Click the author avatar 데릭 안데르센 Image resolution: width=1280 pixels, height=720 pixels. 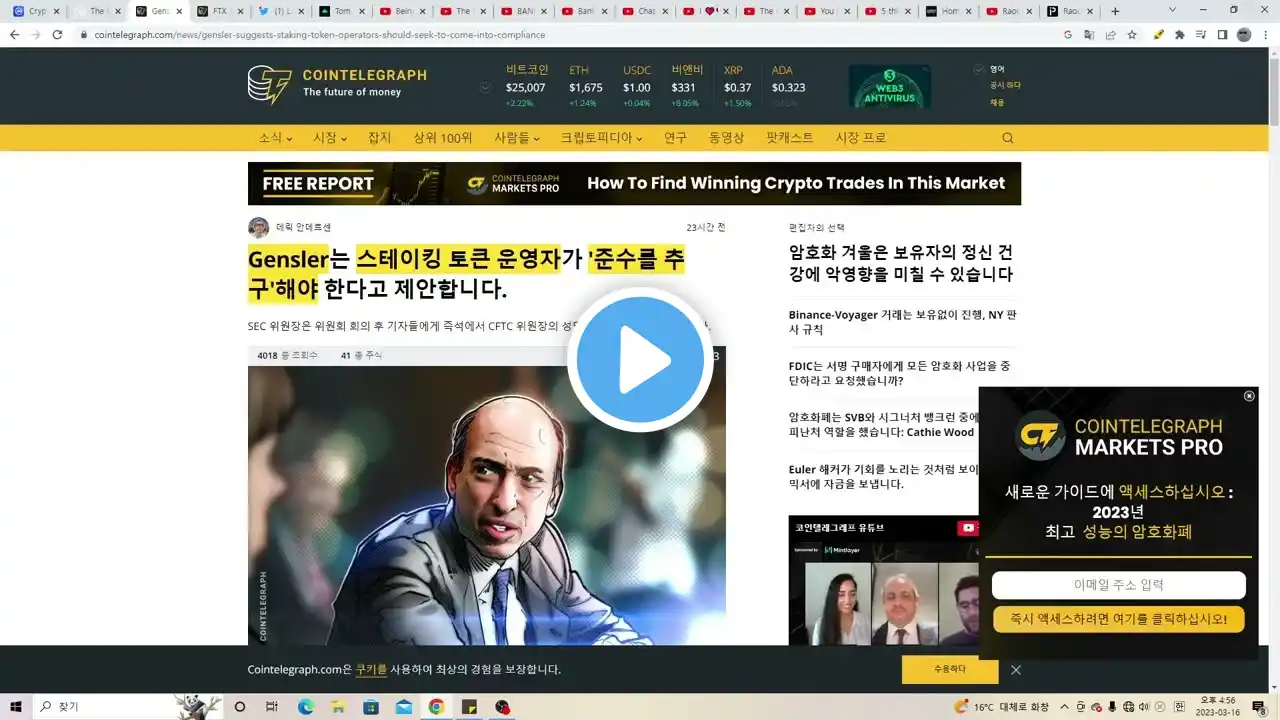click(258, 228)
